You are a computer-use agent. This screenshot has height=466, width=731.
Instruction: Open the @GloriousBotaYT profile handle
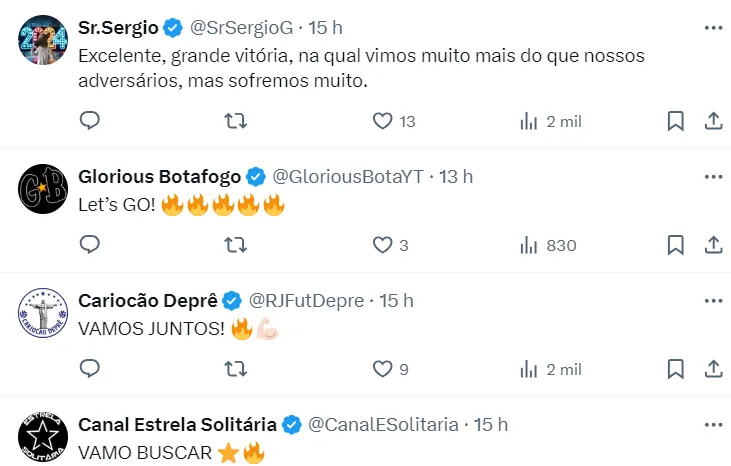[x=348, y=177]
